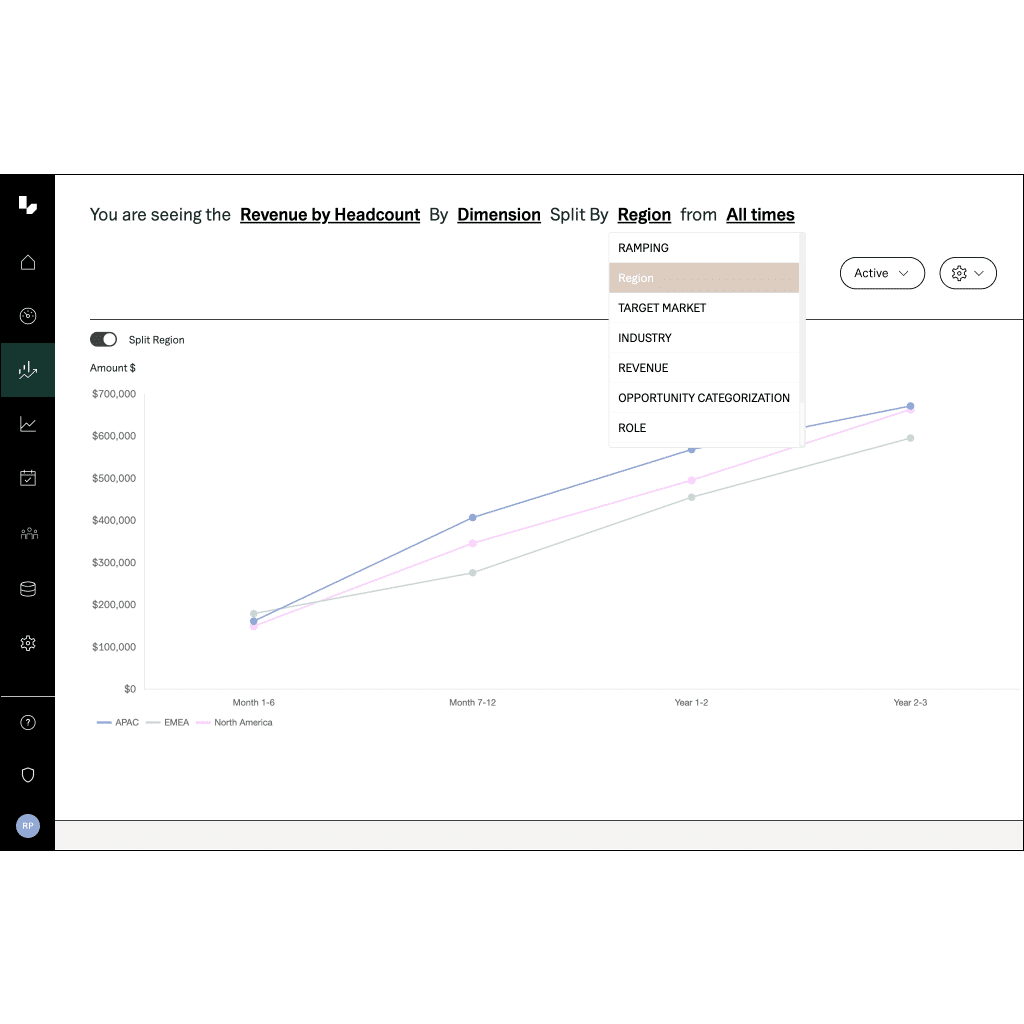
Task: Choose INDUSTRY in the Split By menu
Action: pos(645,338)
